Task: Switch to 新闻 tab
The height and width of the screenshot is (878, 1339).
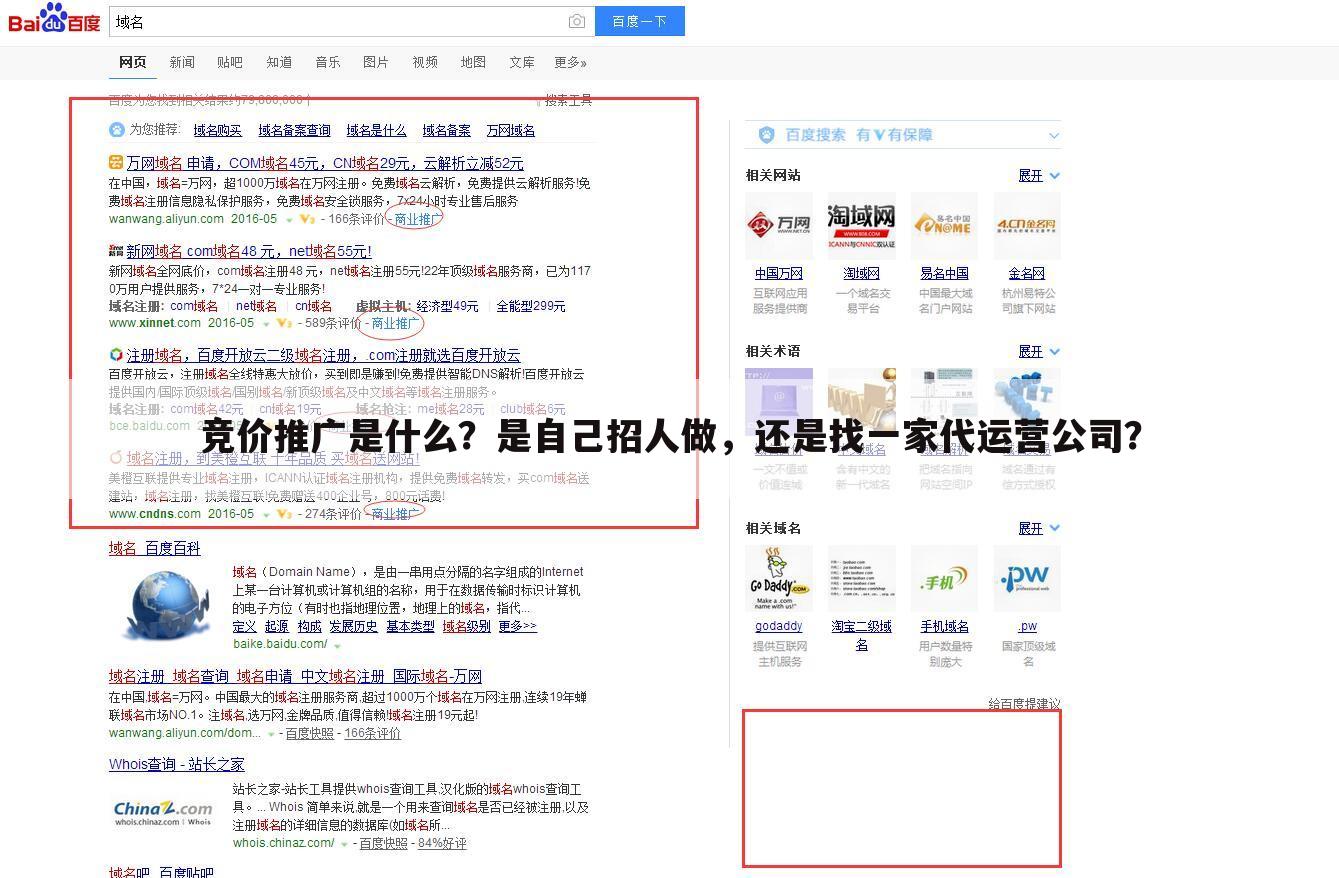Action: point(182,62)
